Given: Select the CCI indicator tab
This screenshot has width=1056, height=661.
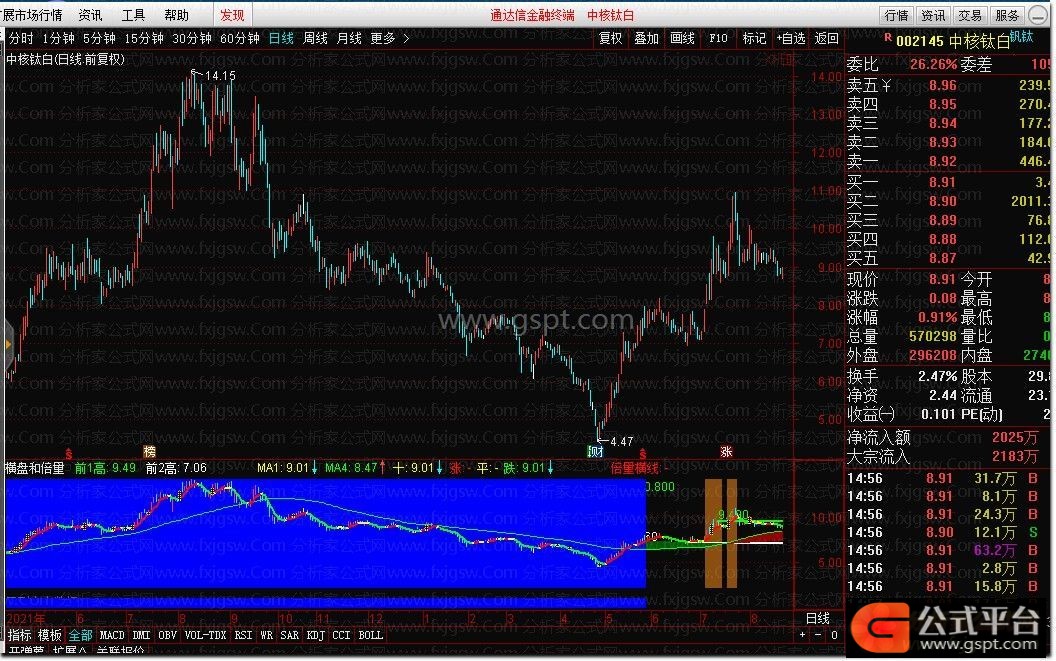Looking at the screenshot, I should 341,635.
